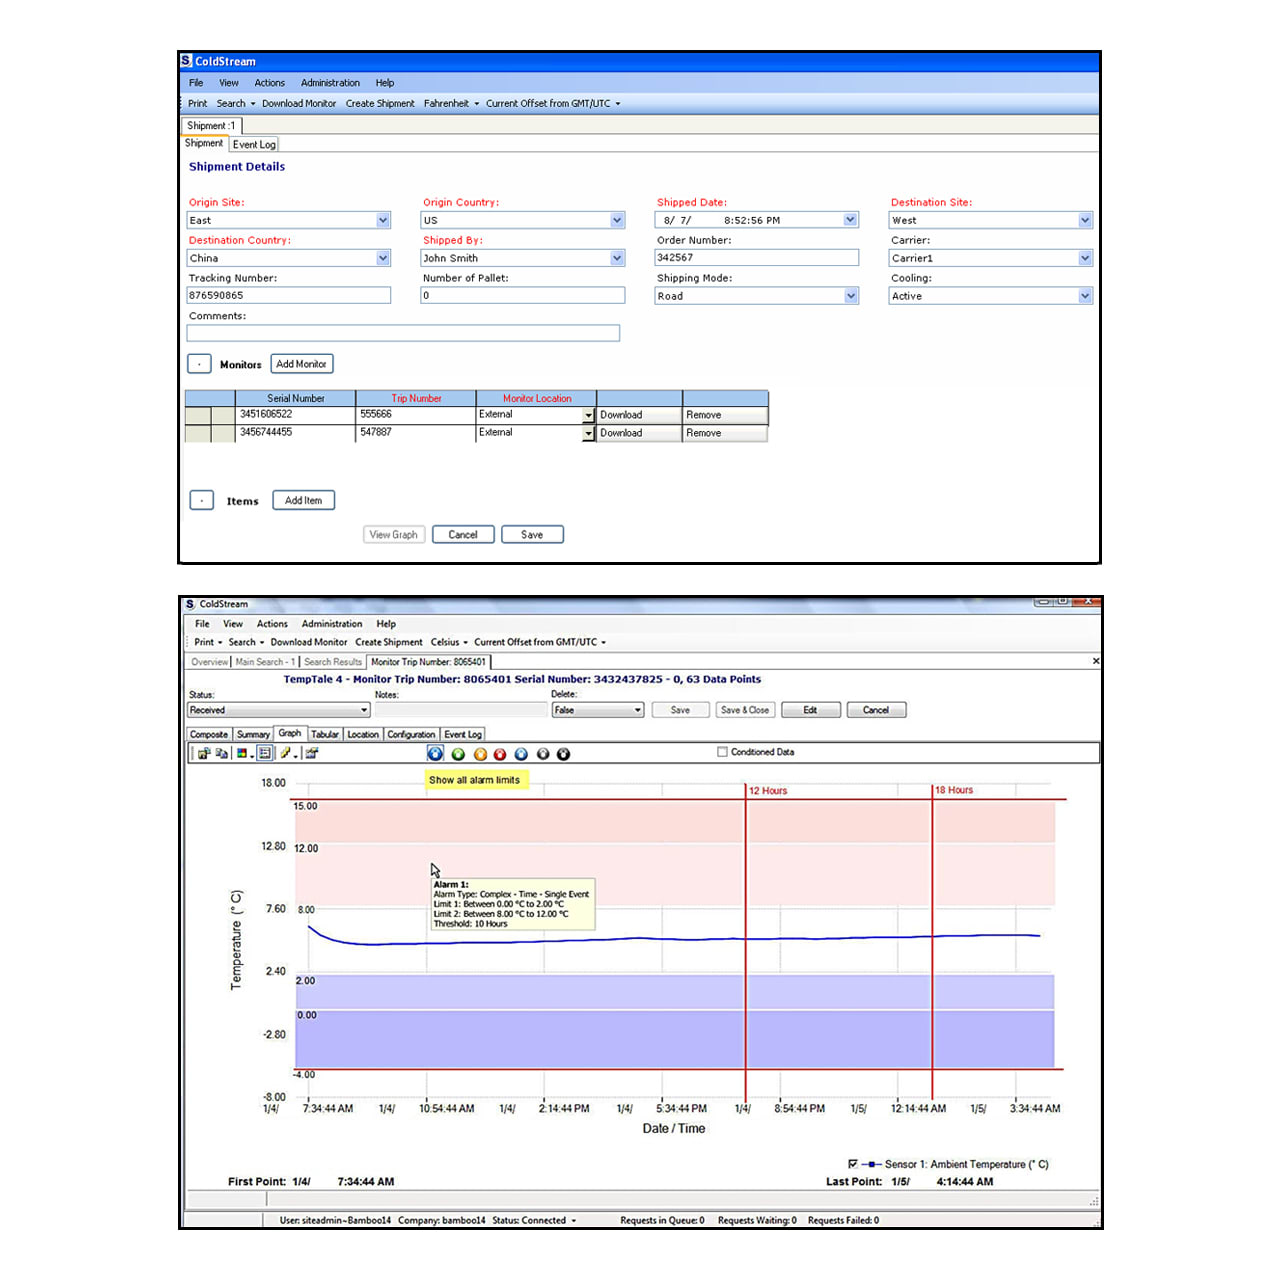Toggle the Sensor 1 Ambient Temperature checkbox
1280x1280 pixels.
(853, 1164)
